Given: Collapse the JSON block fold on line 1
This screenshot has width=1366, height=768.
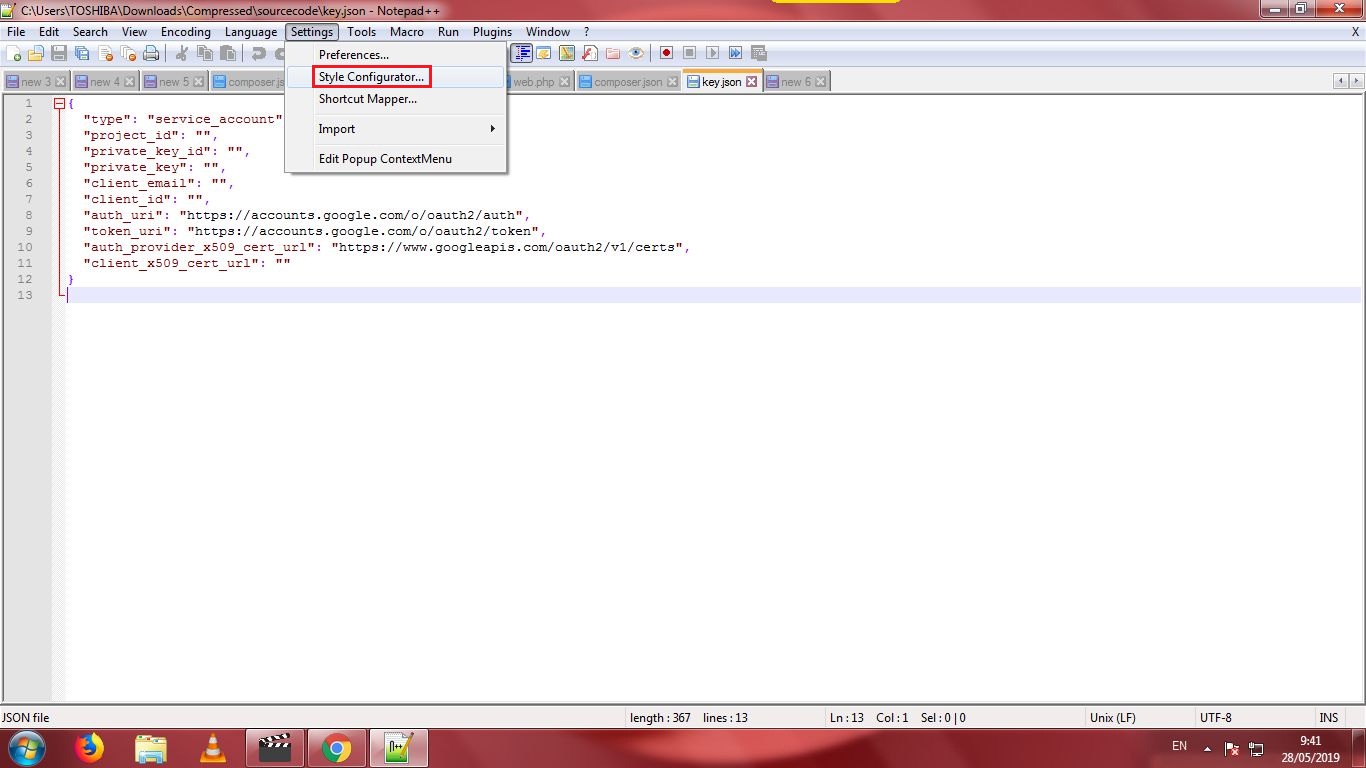Looking at the screenshot, I should [x=60, y=103].
